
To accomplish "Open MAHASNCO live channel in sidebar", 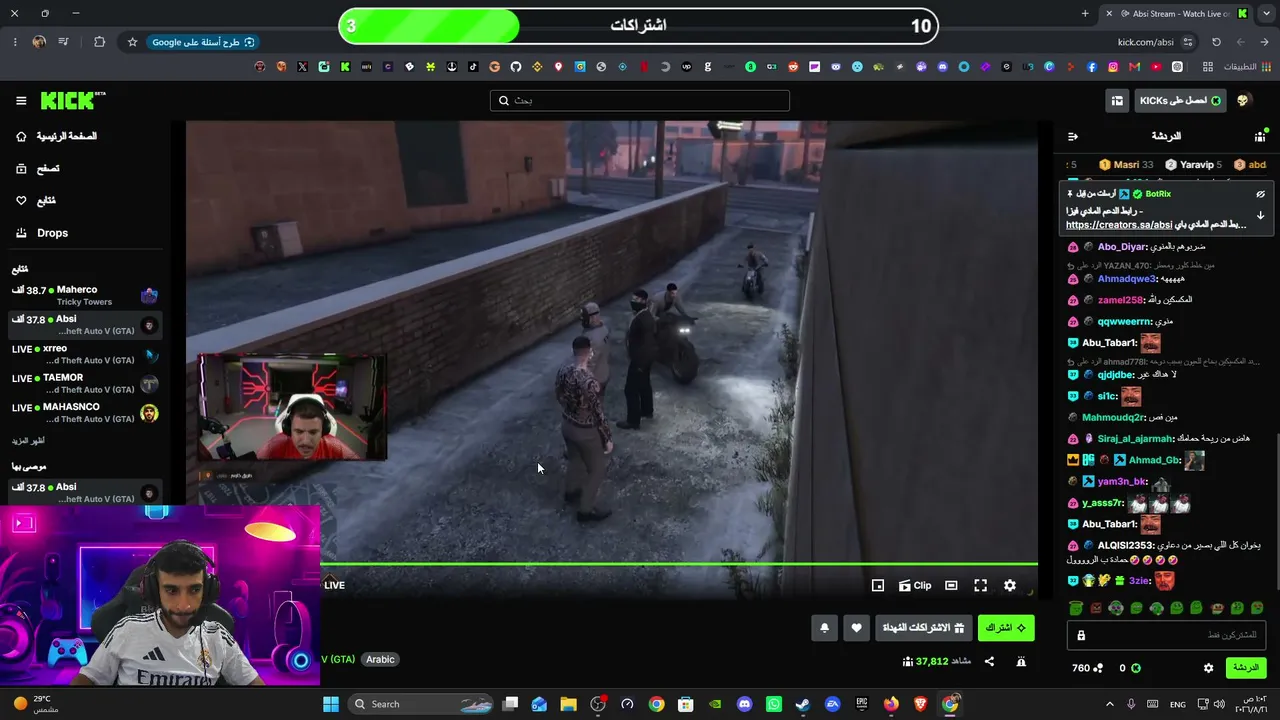I will coord(84,412).
